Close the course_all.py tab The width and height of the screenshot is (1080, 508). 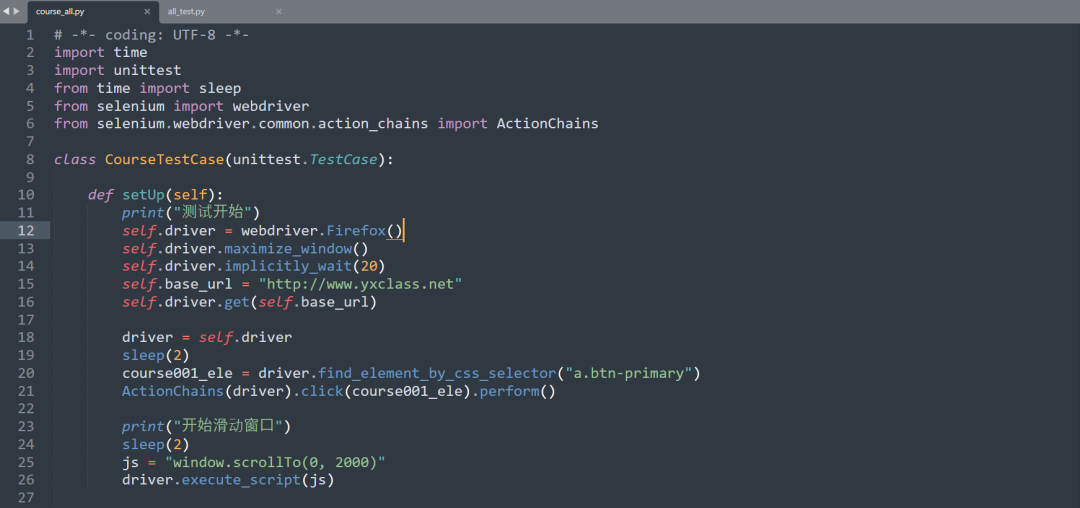(x=147, y=12)
